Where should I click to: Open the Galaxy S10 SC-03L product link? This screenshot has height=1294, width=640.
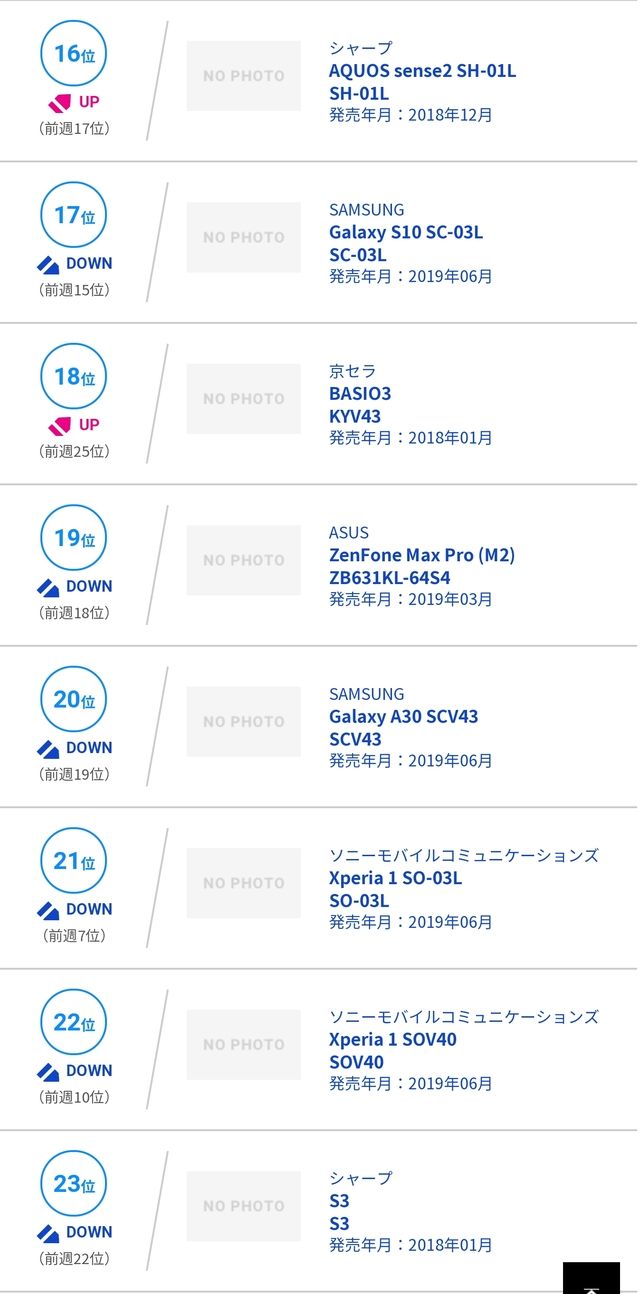pyautogui.click(x=405, y=232)
